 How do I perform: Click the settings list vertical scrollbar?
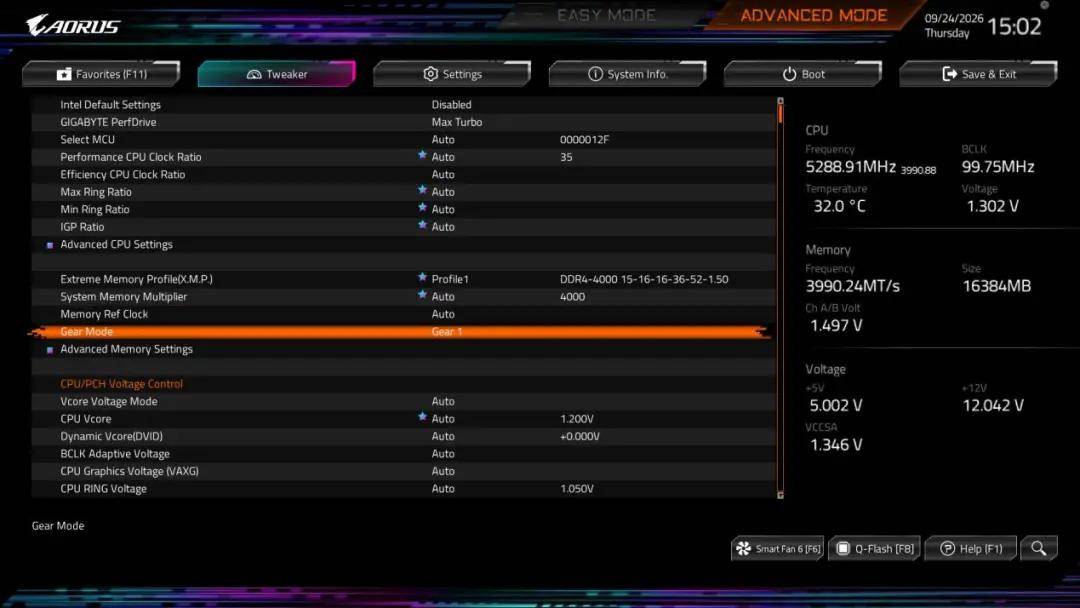click(x=780, y=297)
